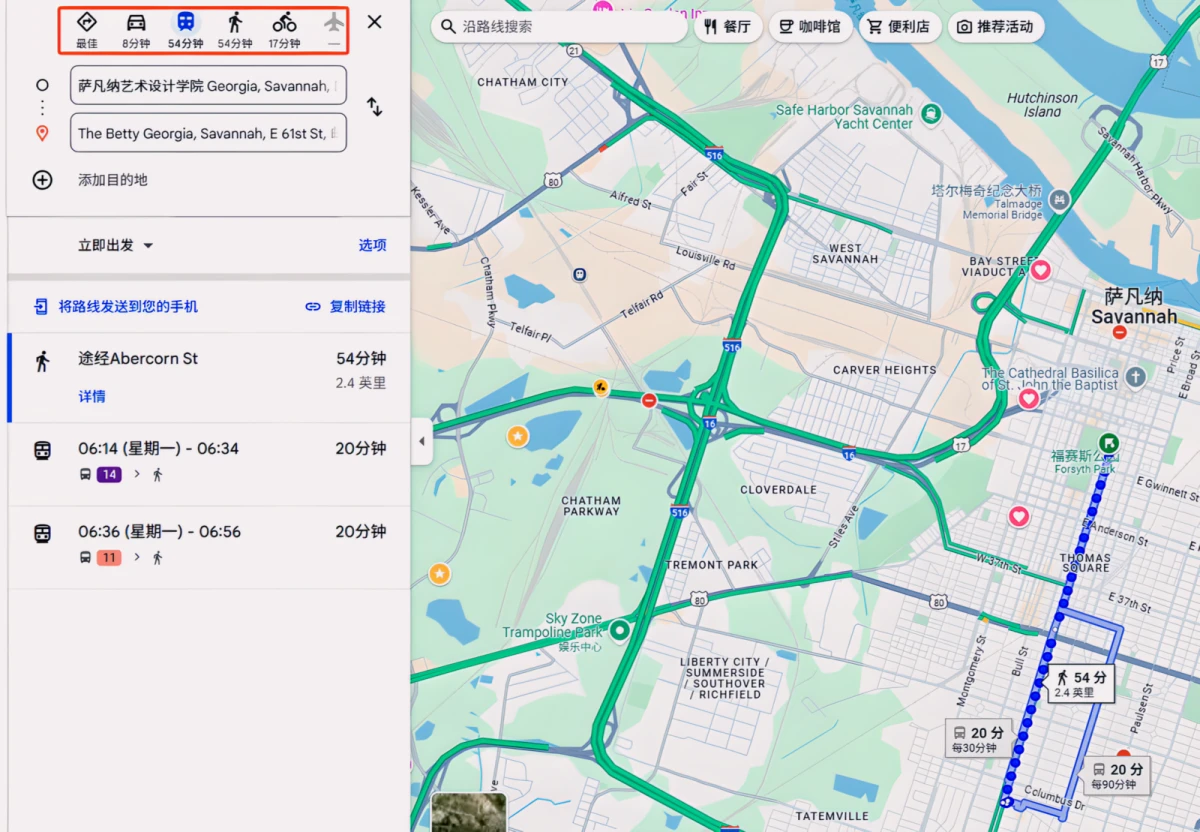The width and height of the screenshot is (1200, 832).
Task: Click the Hutchinson Island map label
Action: (x=1042, y=104)
